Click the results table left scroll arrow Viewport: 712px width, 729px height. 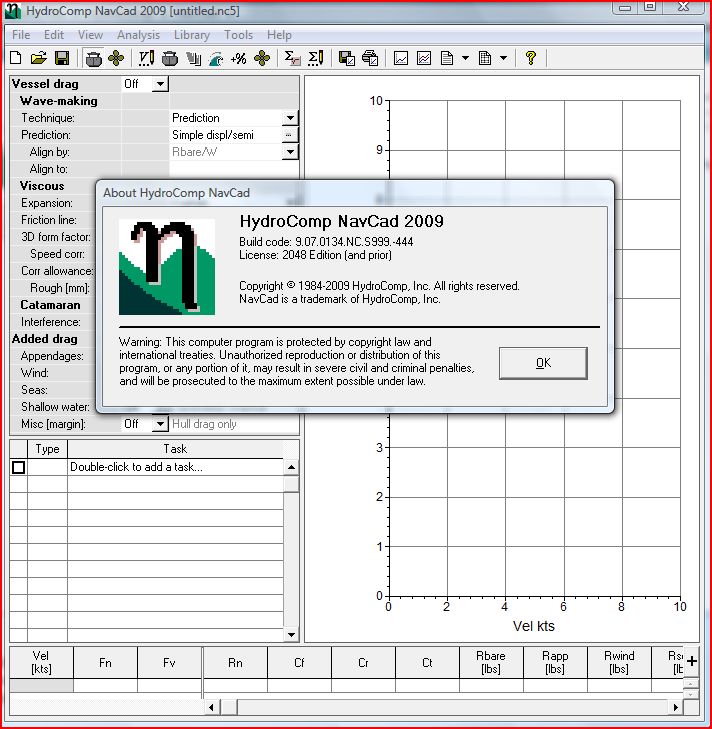(211, 707)
